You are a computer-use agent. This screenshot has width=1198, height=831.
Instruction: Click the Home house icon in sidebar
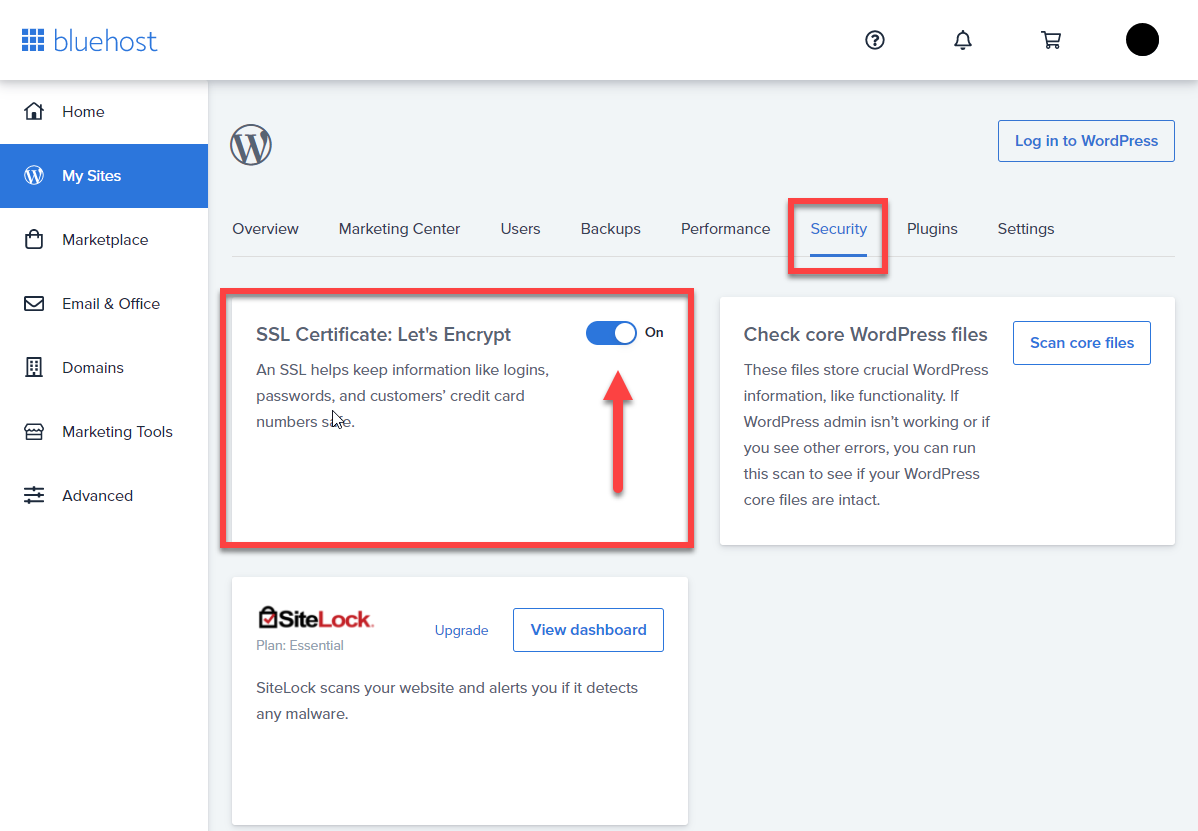34,112
